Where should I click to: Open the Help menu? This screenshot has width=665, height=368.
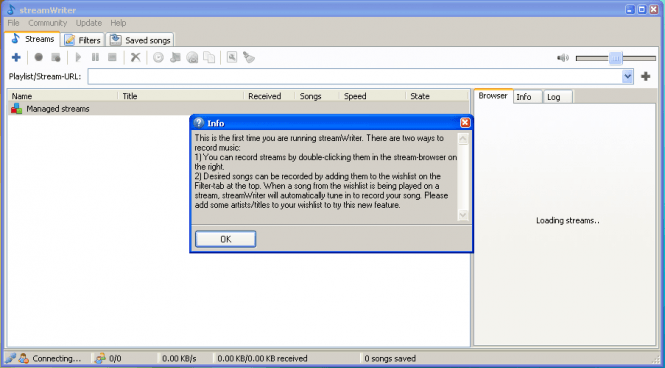coord(118,23)
